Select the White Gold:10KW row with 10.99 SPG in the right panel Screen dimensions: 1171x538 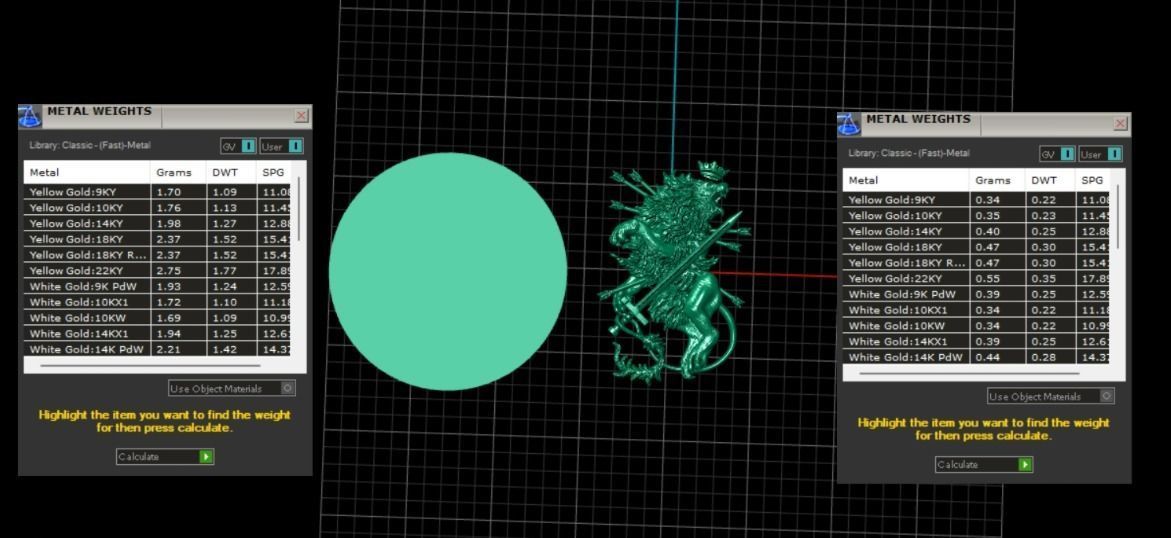point(977,325)
